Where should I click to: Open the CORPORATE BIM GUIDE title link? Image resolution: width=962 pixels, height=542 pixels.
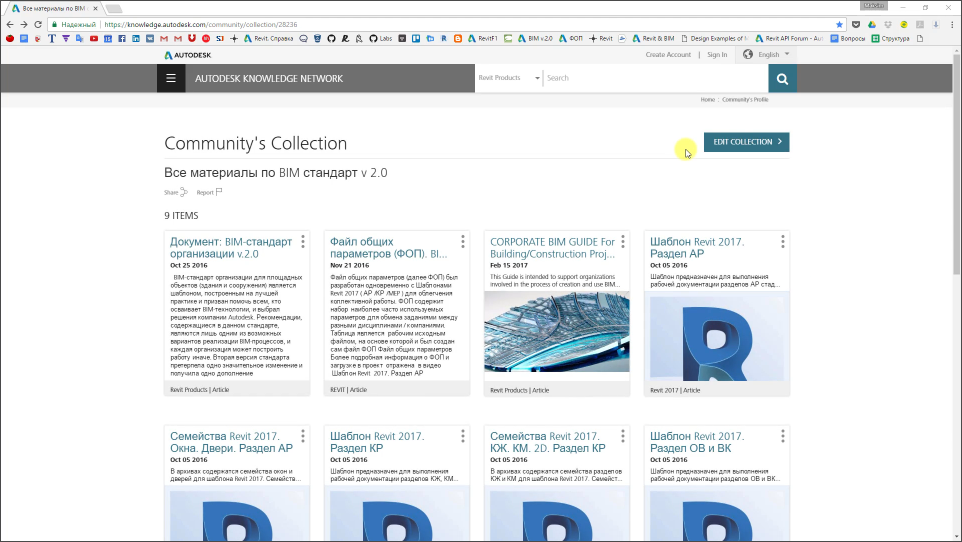(x=552, y=248)
